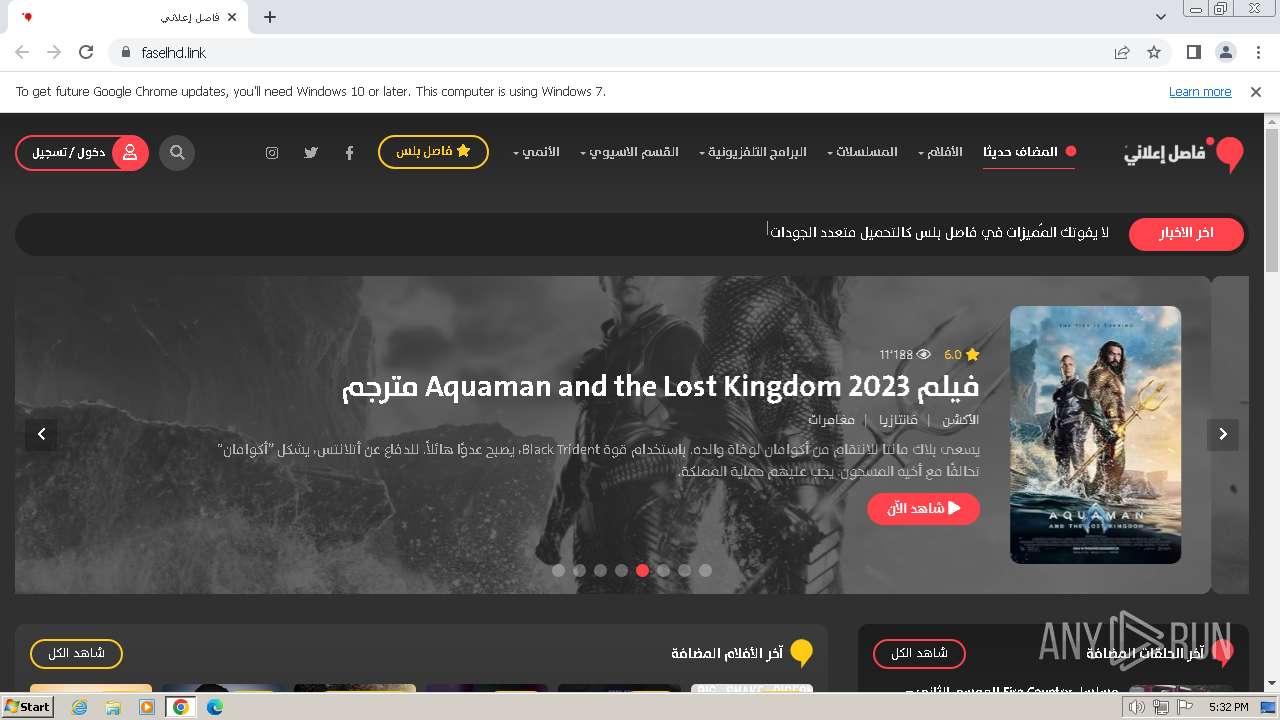Open the site search magnifier icon
The width and height of the screenshot is (1280, 720).
click(x=177, y=153)
